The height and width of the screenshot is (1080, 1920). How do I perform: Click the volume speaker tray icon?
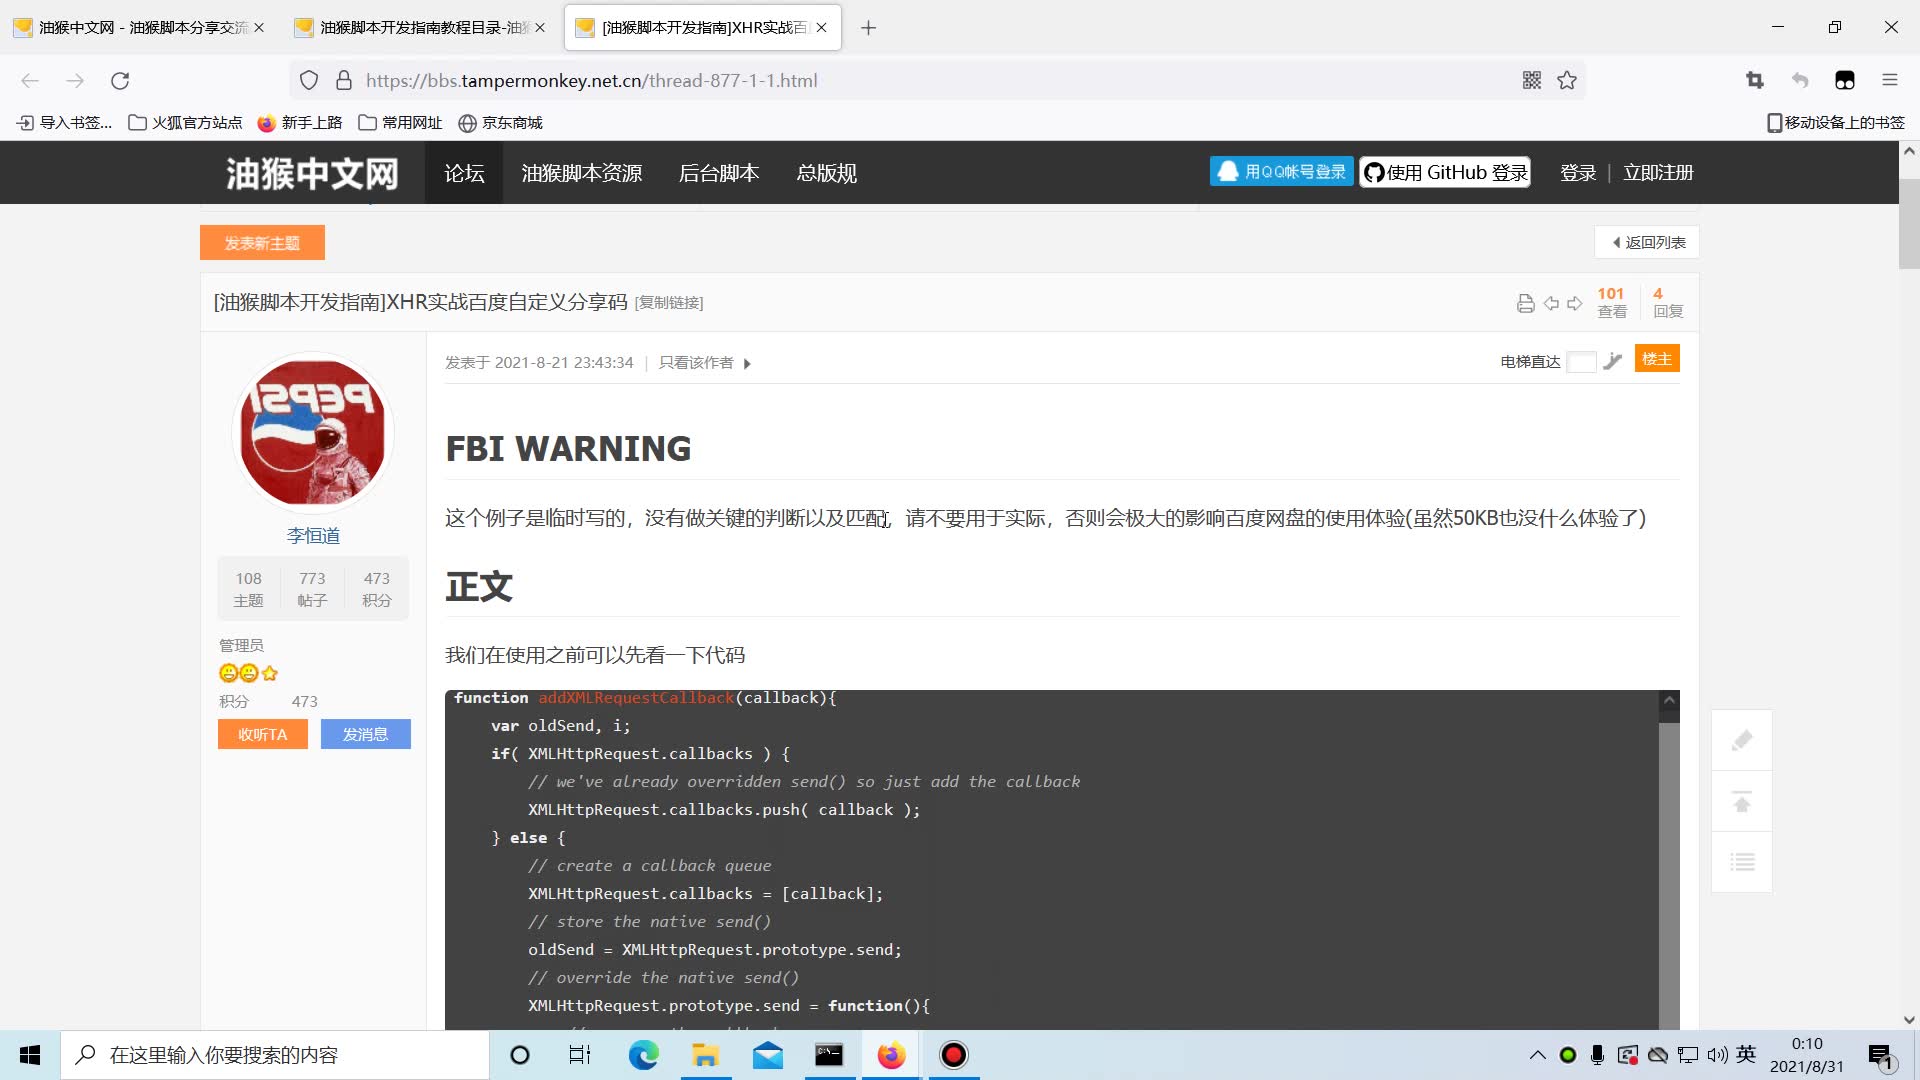1718,1055
